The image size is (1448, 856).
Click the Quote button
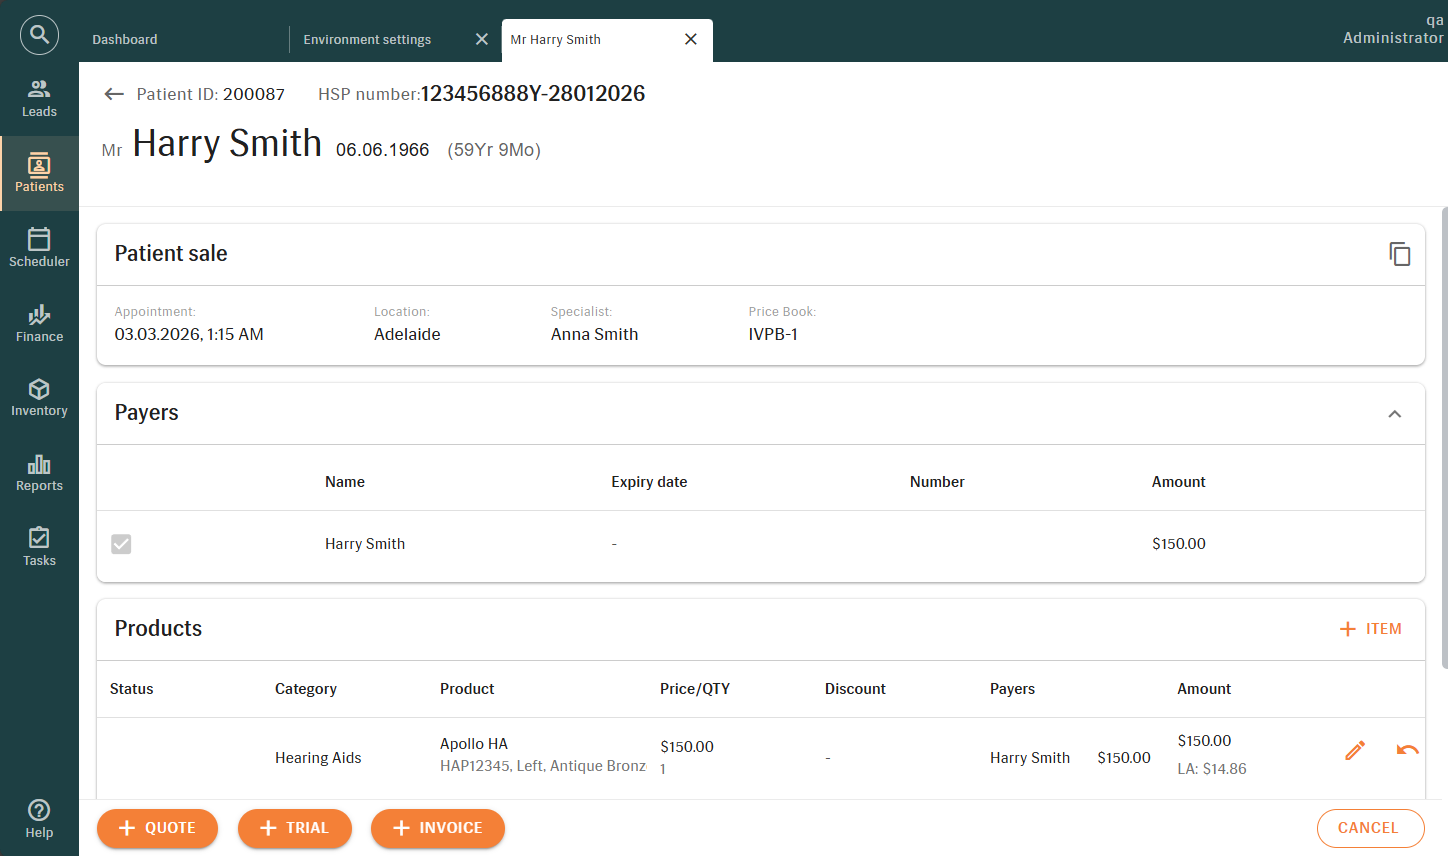pos(157,828)
